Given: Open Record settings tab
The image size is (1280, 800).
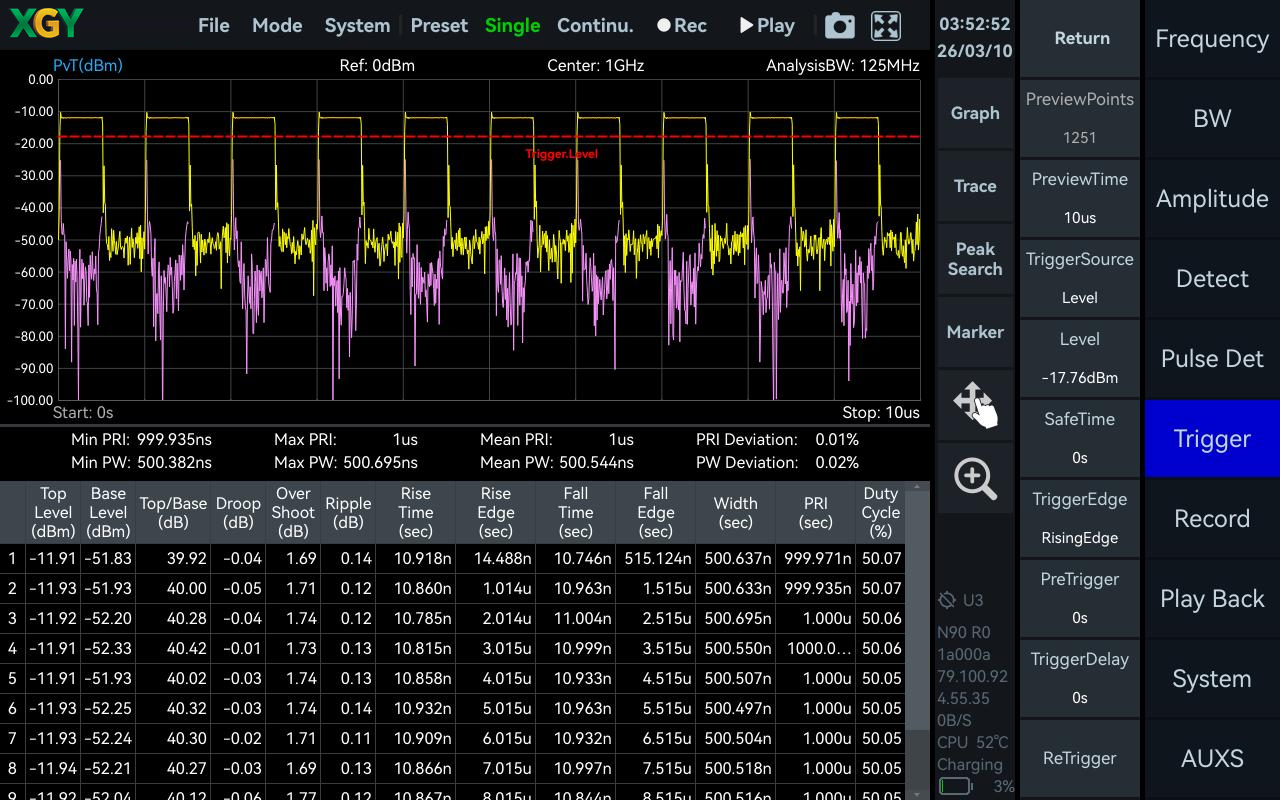Looking at the screenshot, I should coord(1212,519).
